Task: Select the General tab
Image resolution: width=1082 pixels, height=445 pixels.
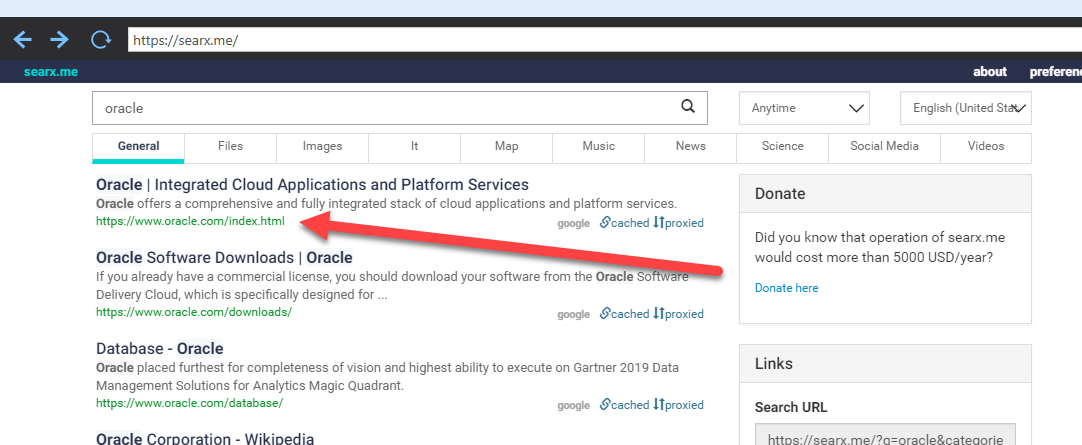Action: point(138,146)
